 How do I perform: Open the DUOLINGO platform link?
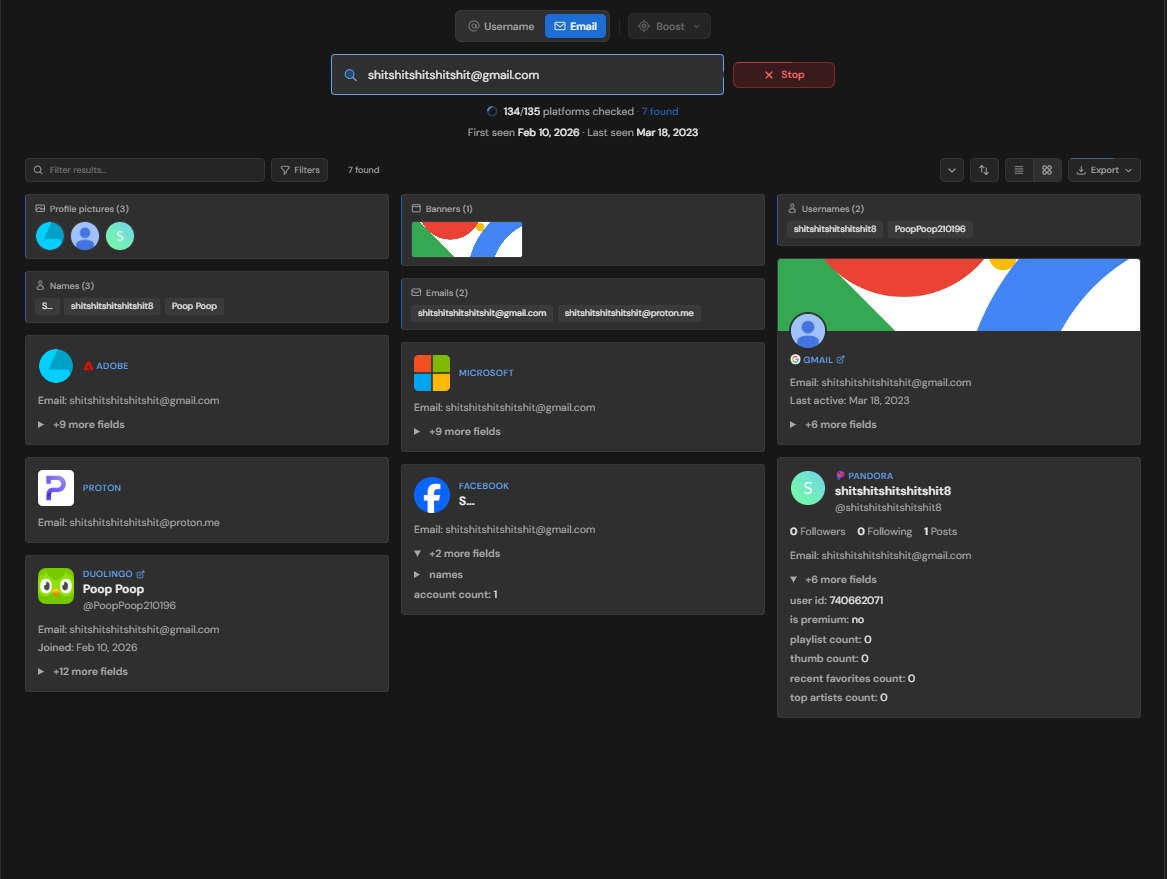(x=107, y=574)
